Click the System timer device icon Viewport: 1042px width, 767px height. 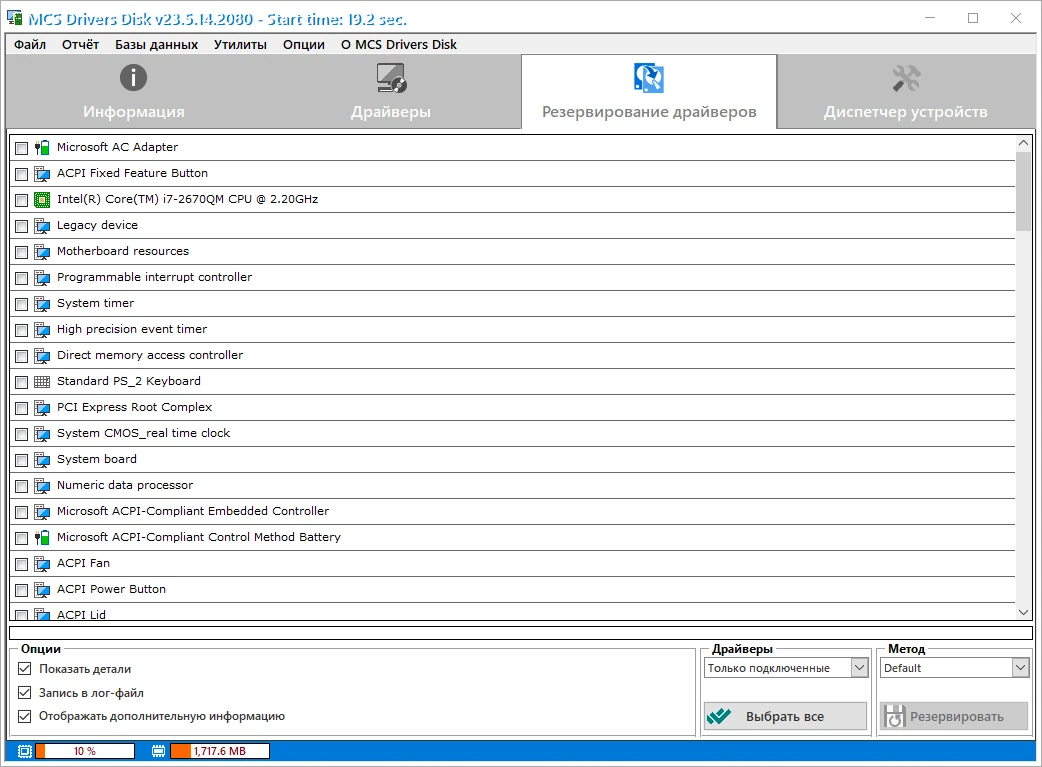click(42, 303)
